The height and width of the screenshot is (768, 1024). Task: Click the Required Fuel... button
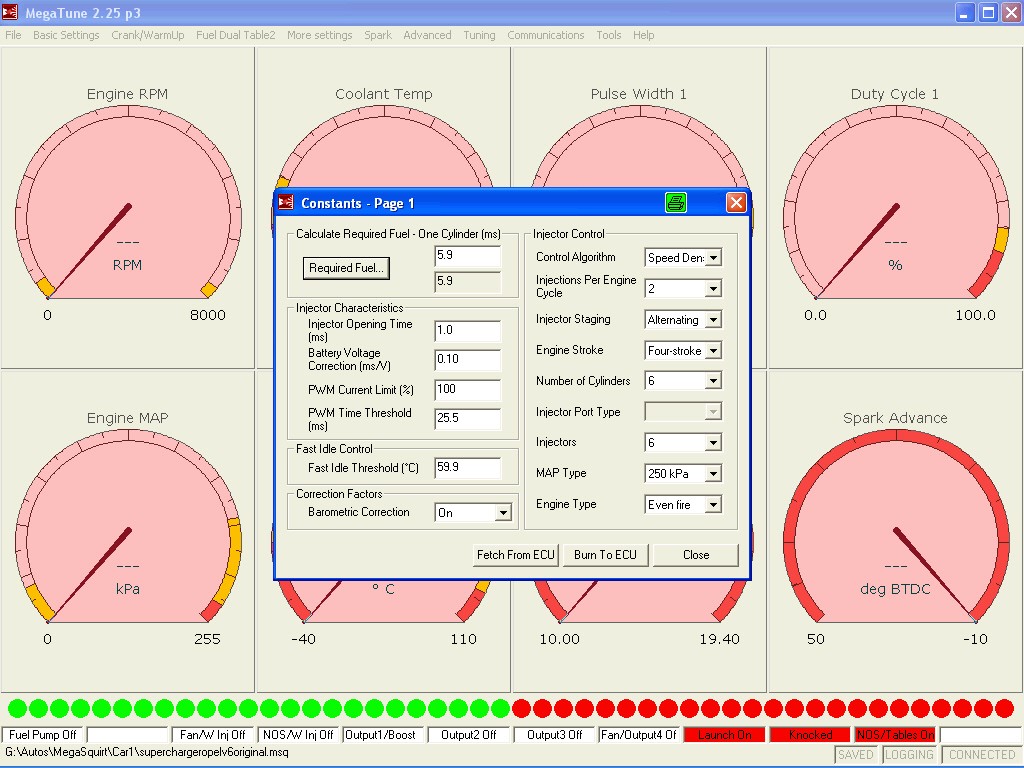click(x=346, y=268)
